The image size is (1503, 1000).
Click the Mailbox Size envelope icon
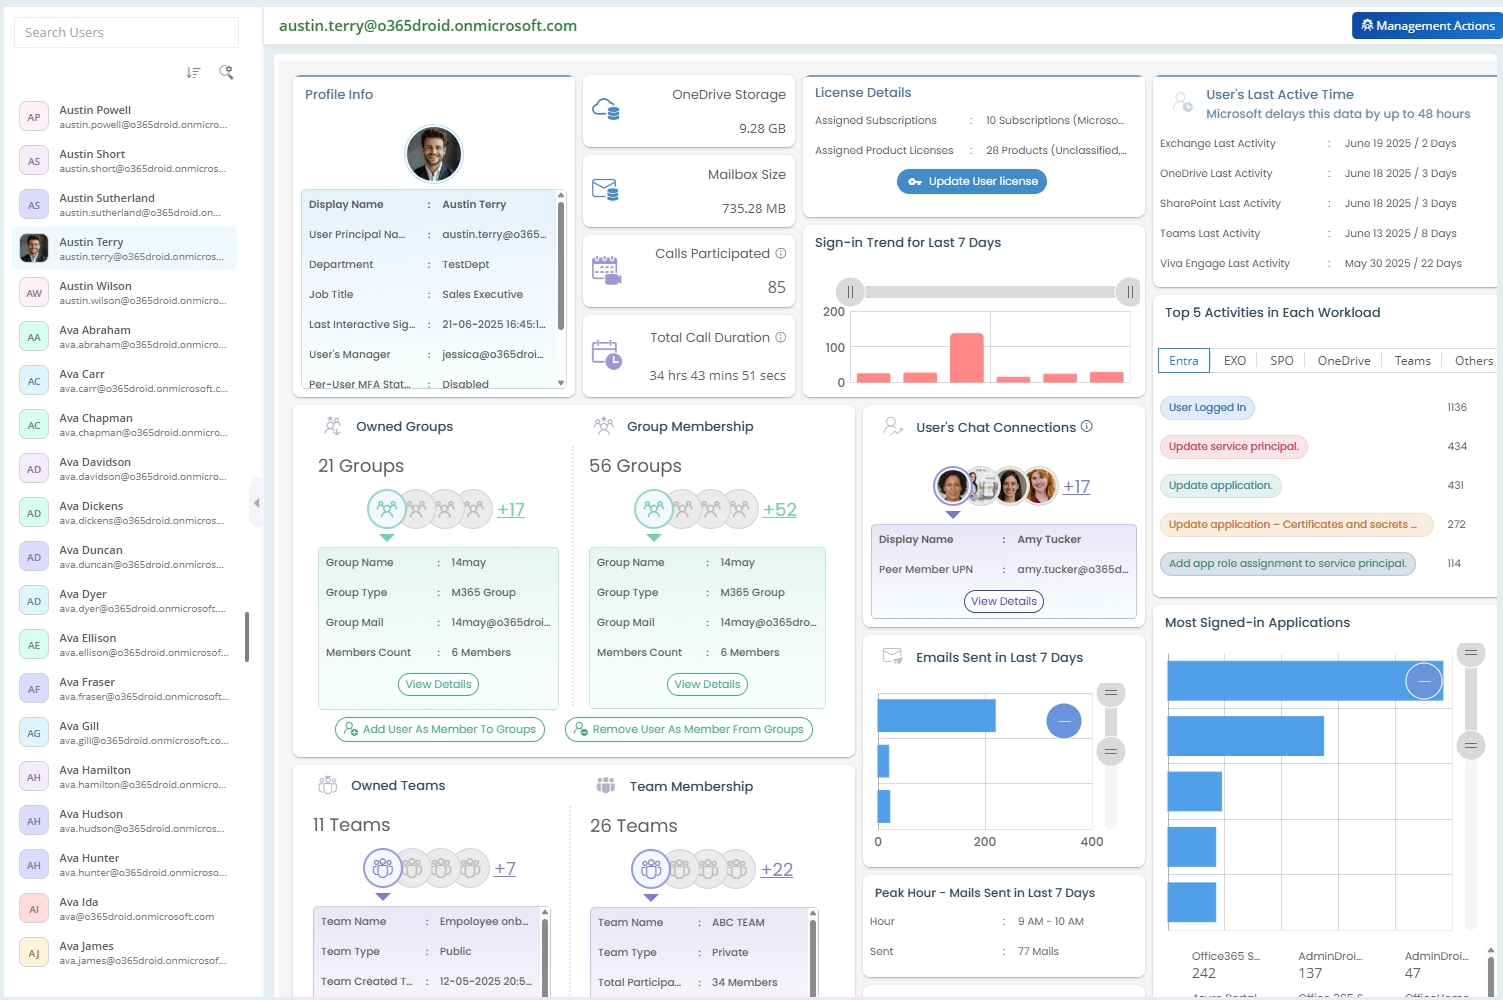point(605,188)
